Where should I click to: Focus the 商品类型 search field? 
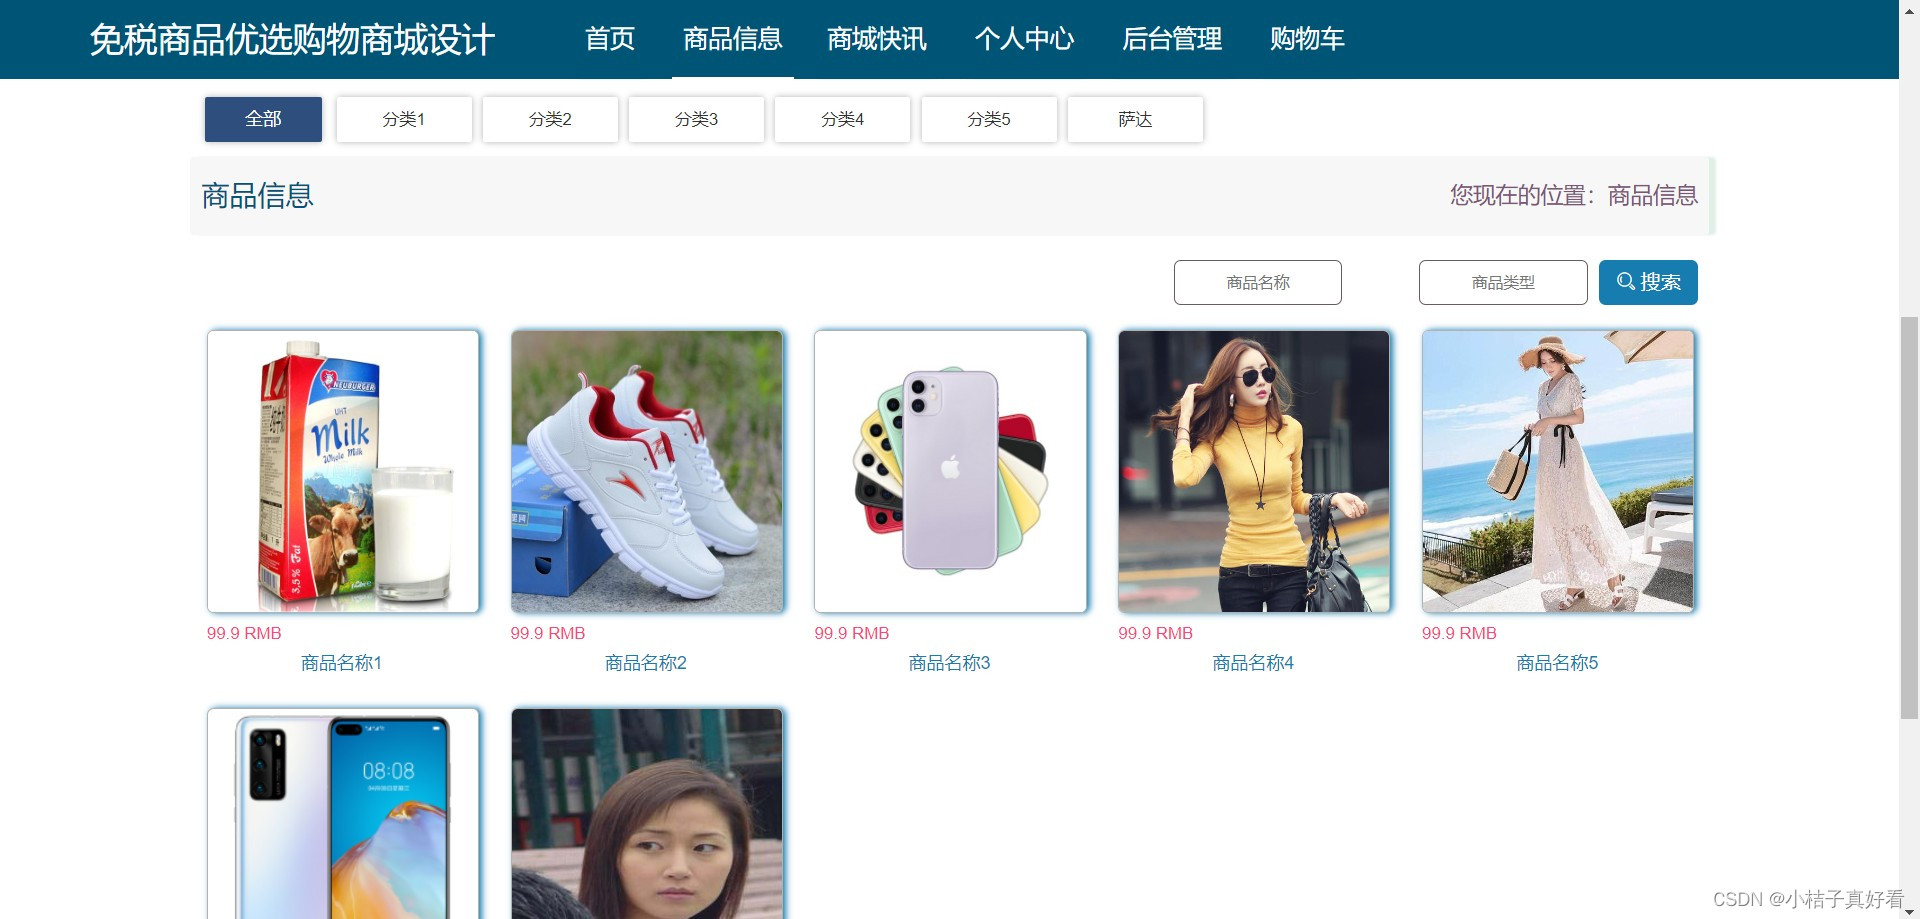click(1503, 282)
